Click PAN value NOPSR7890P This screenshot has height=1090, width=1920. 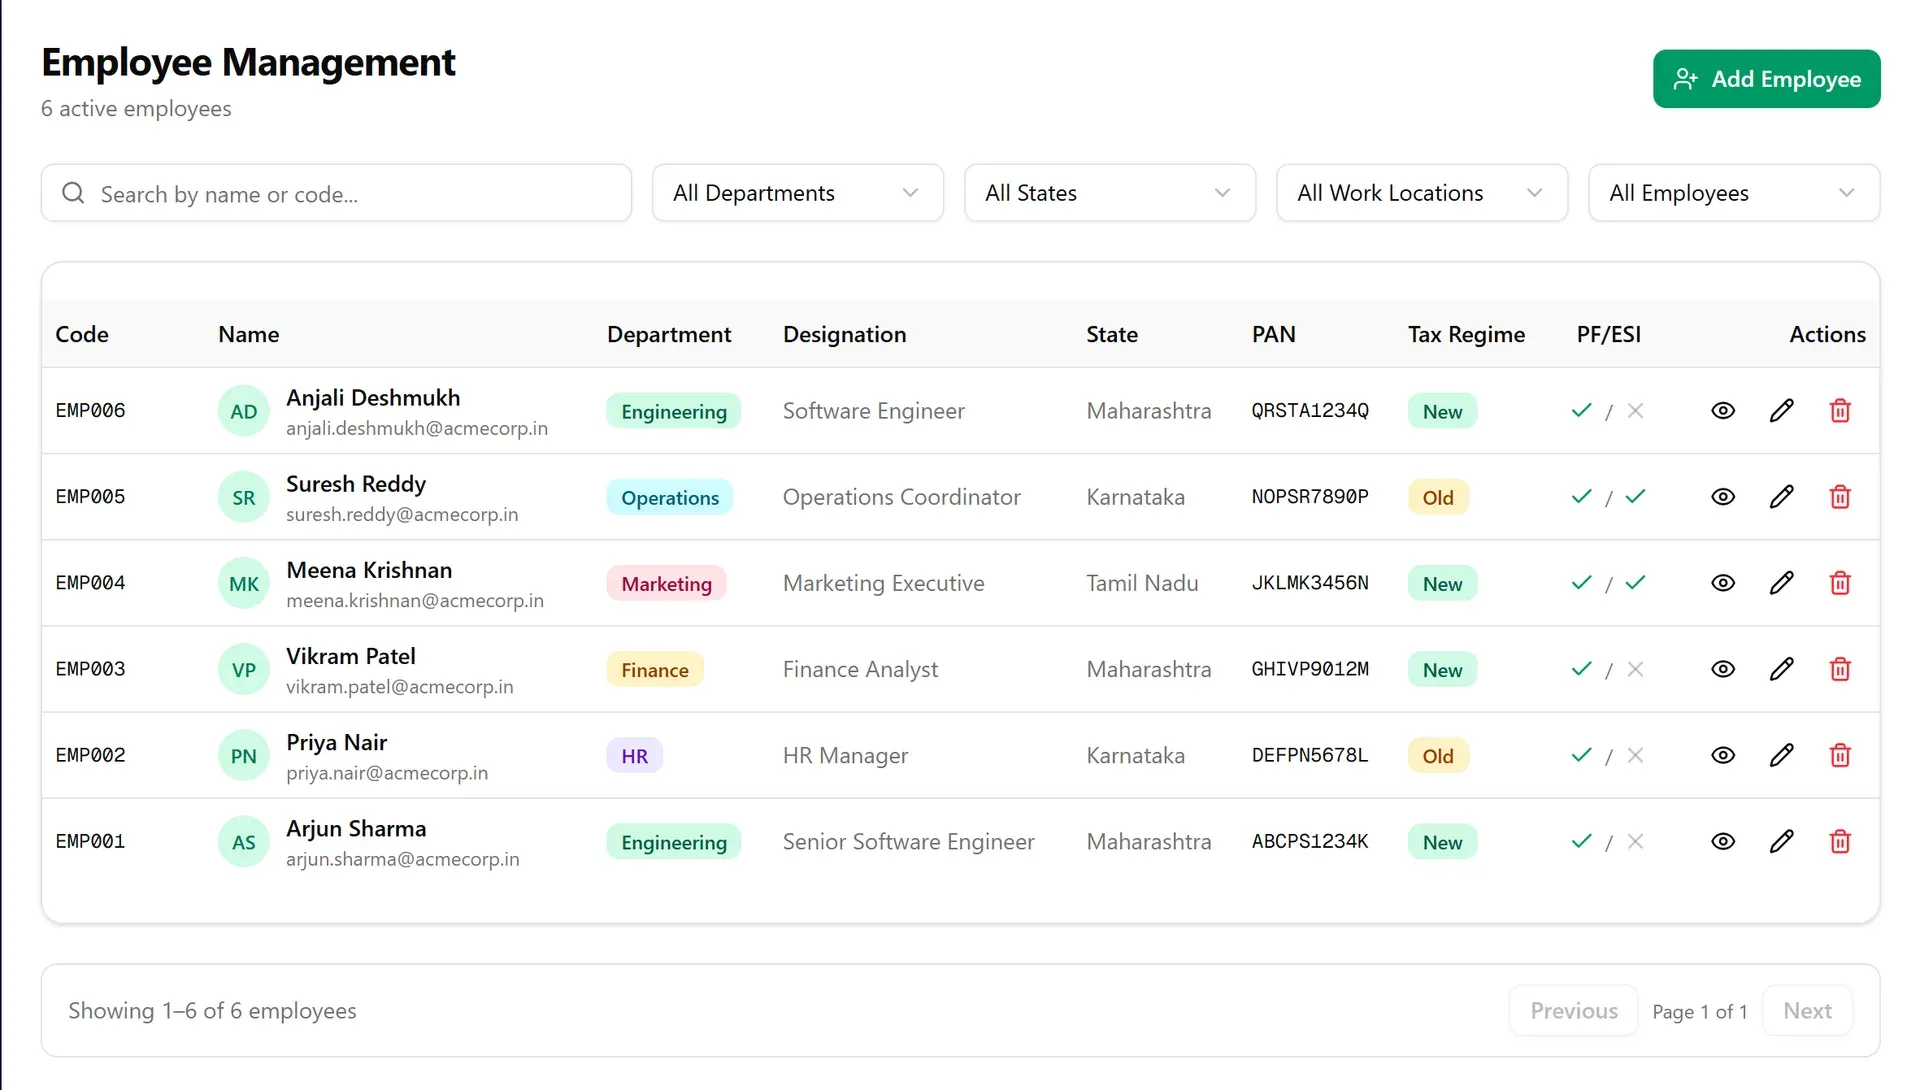pyautogui.click(x=1309, y=497)
